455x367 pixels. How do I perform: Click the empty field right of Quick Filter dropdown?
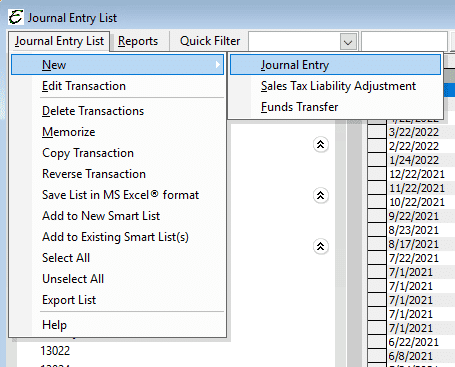pos(404,42)
